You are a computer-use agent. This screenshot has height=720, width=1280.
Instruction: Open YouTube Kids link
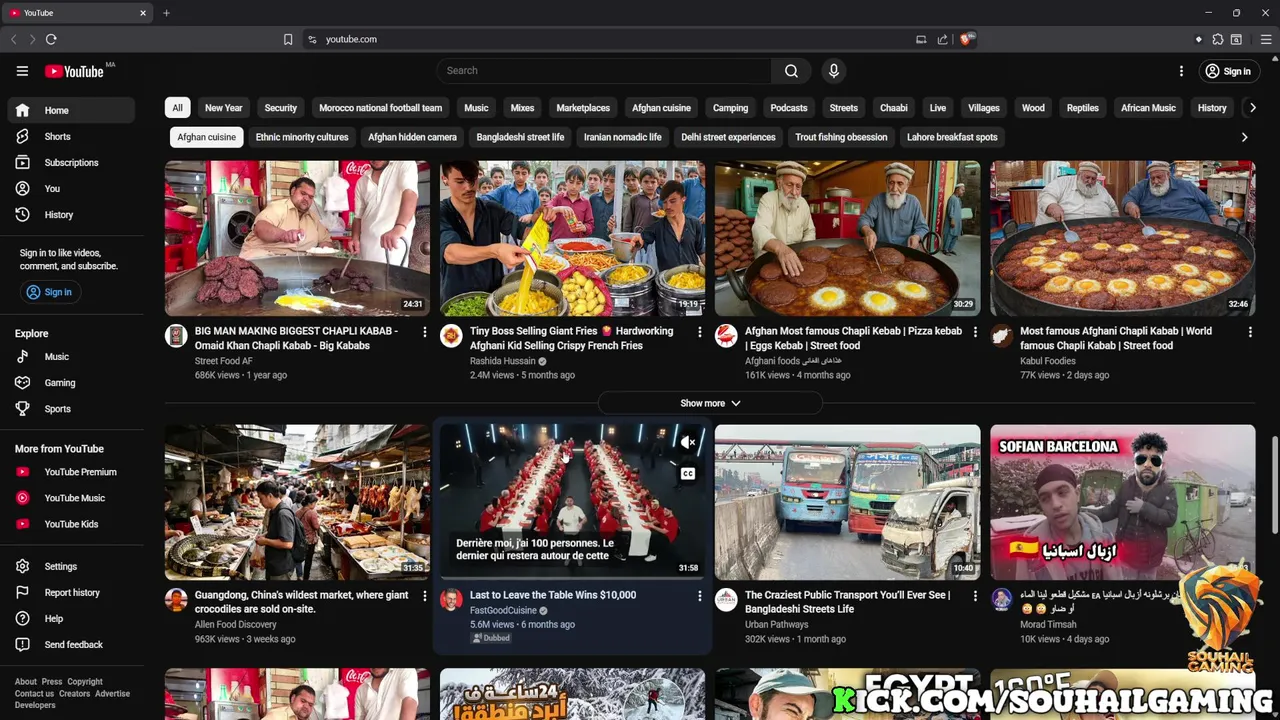(71, 524)
